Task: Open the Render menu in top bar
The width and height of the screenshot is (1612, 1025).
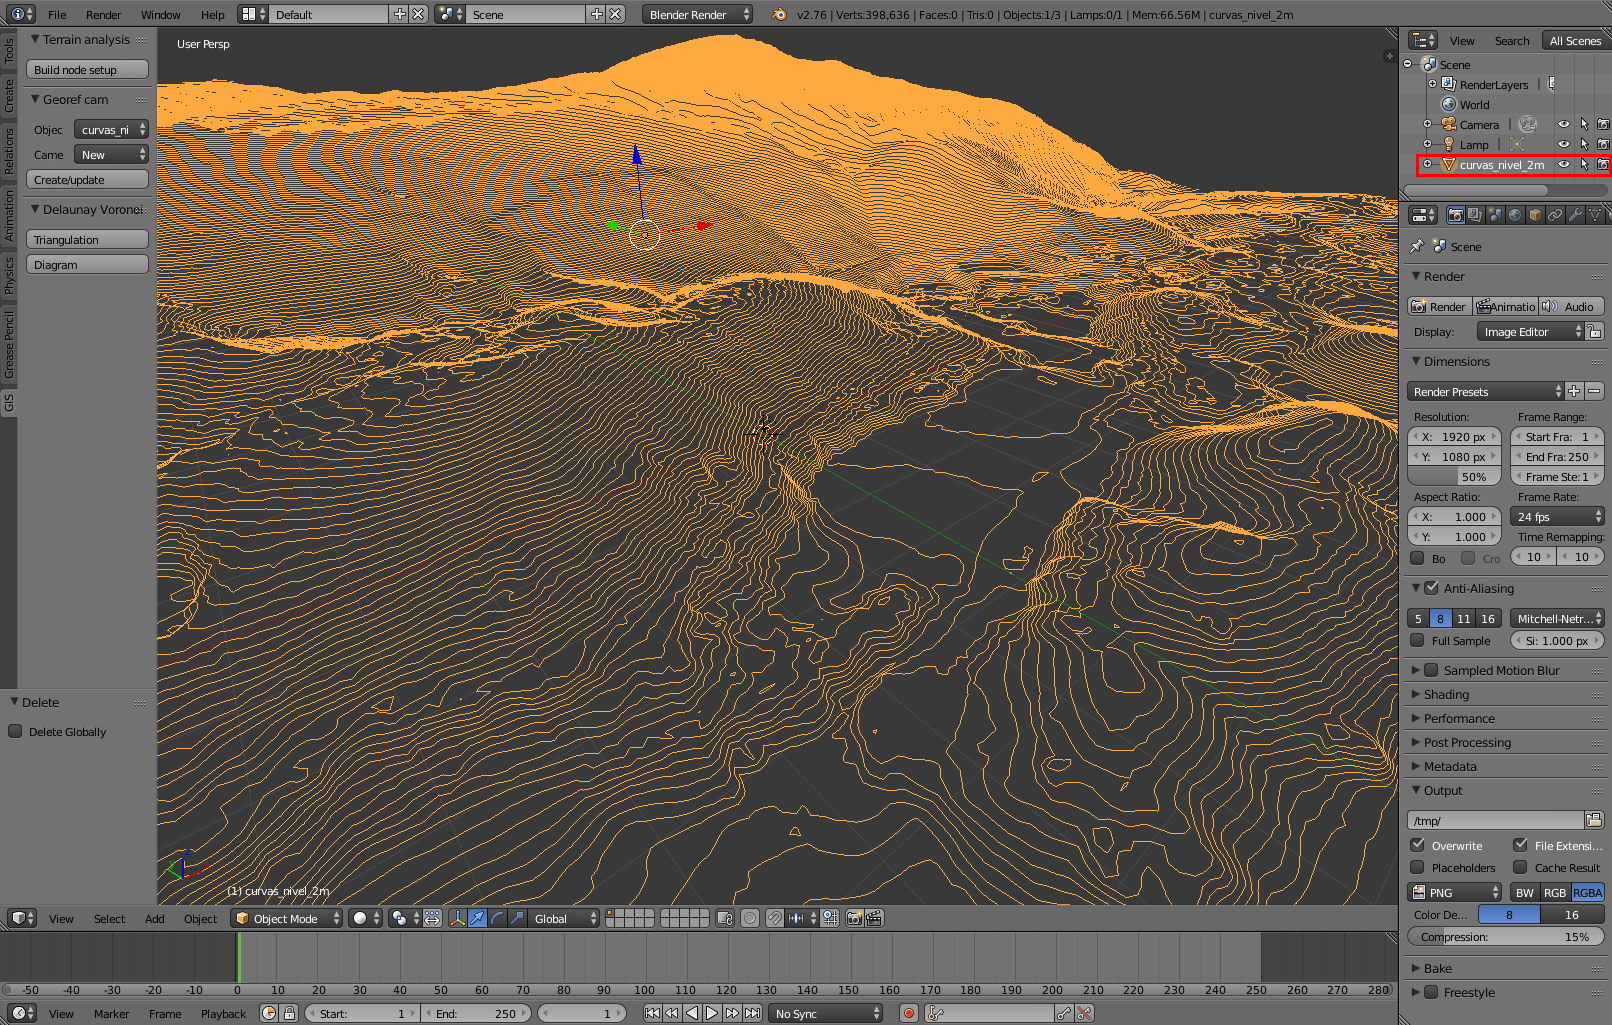Action: pyautogui.click(x=103, y=14)
